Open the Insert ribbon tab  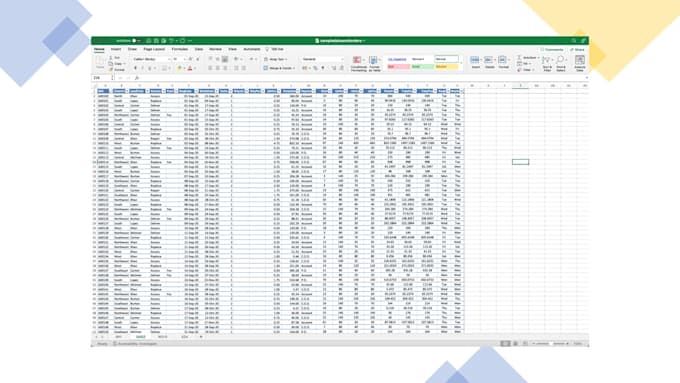click(116, 49)
